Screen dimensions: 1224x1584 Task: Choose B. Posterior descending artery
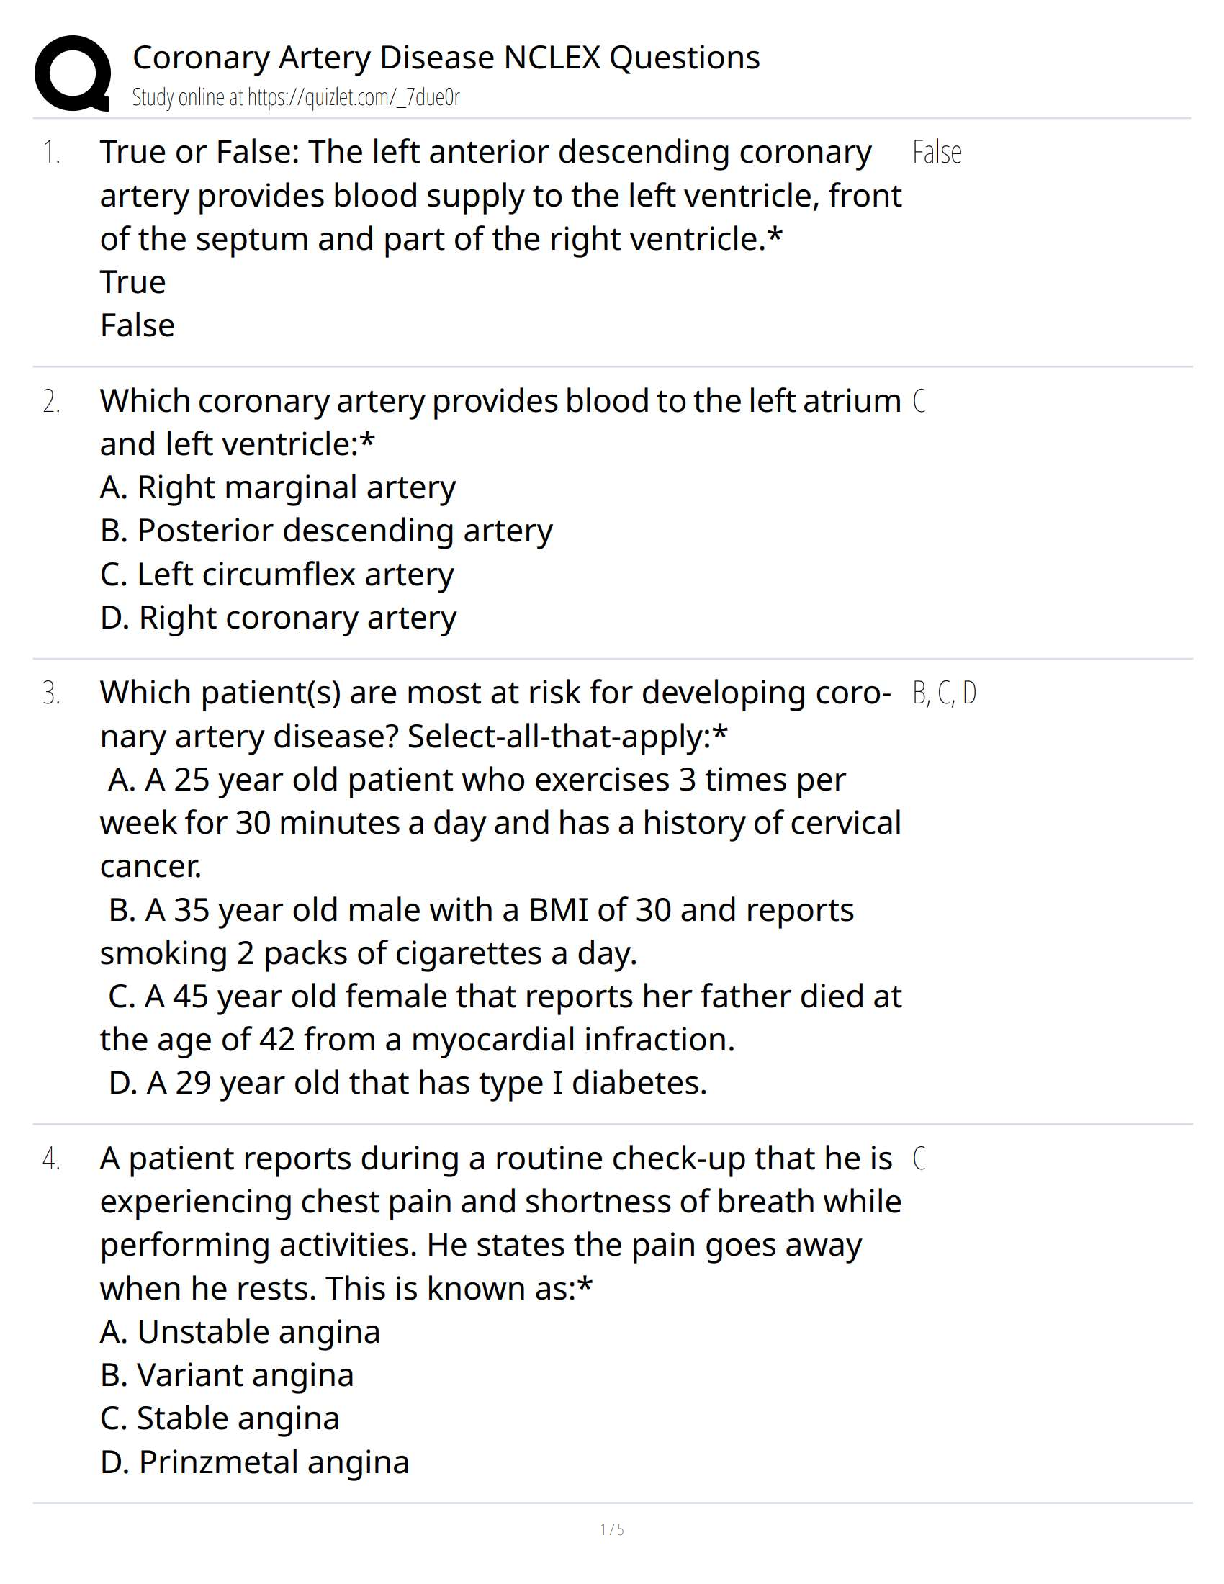pos(326,530)
